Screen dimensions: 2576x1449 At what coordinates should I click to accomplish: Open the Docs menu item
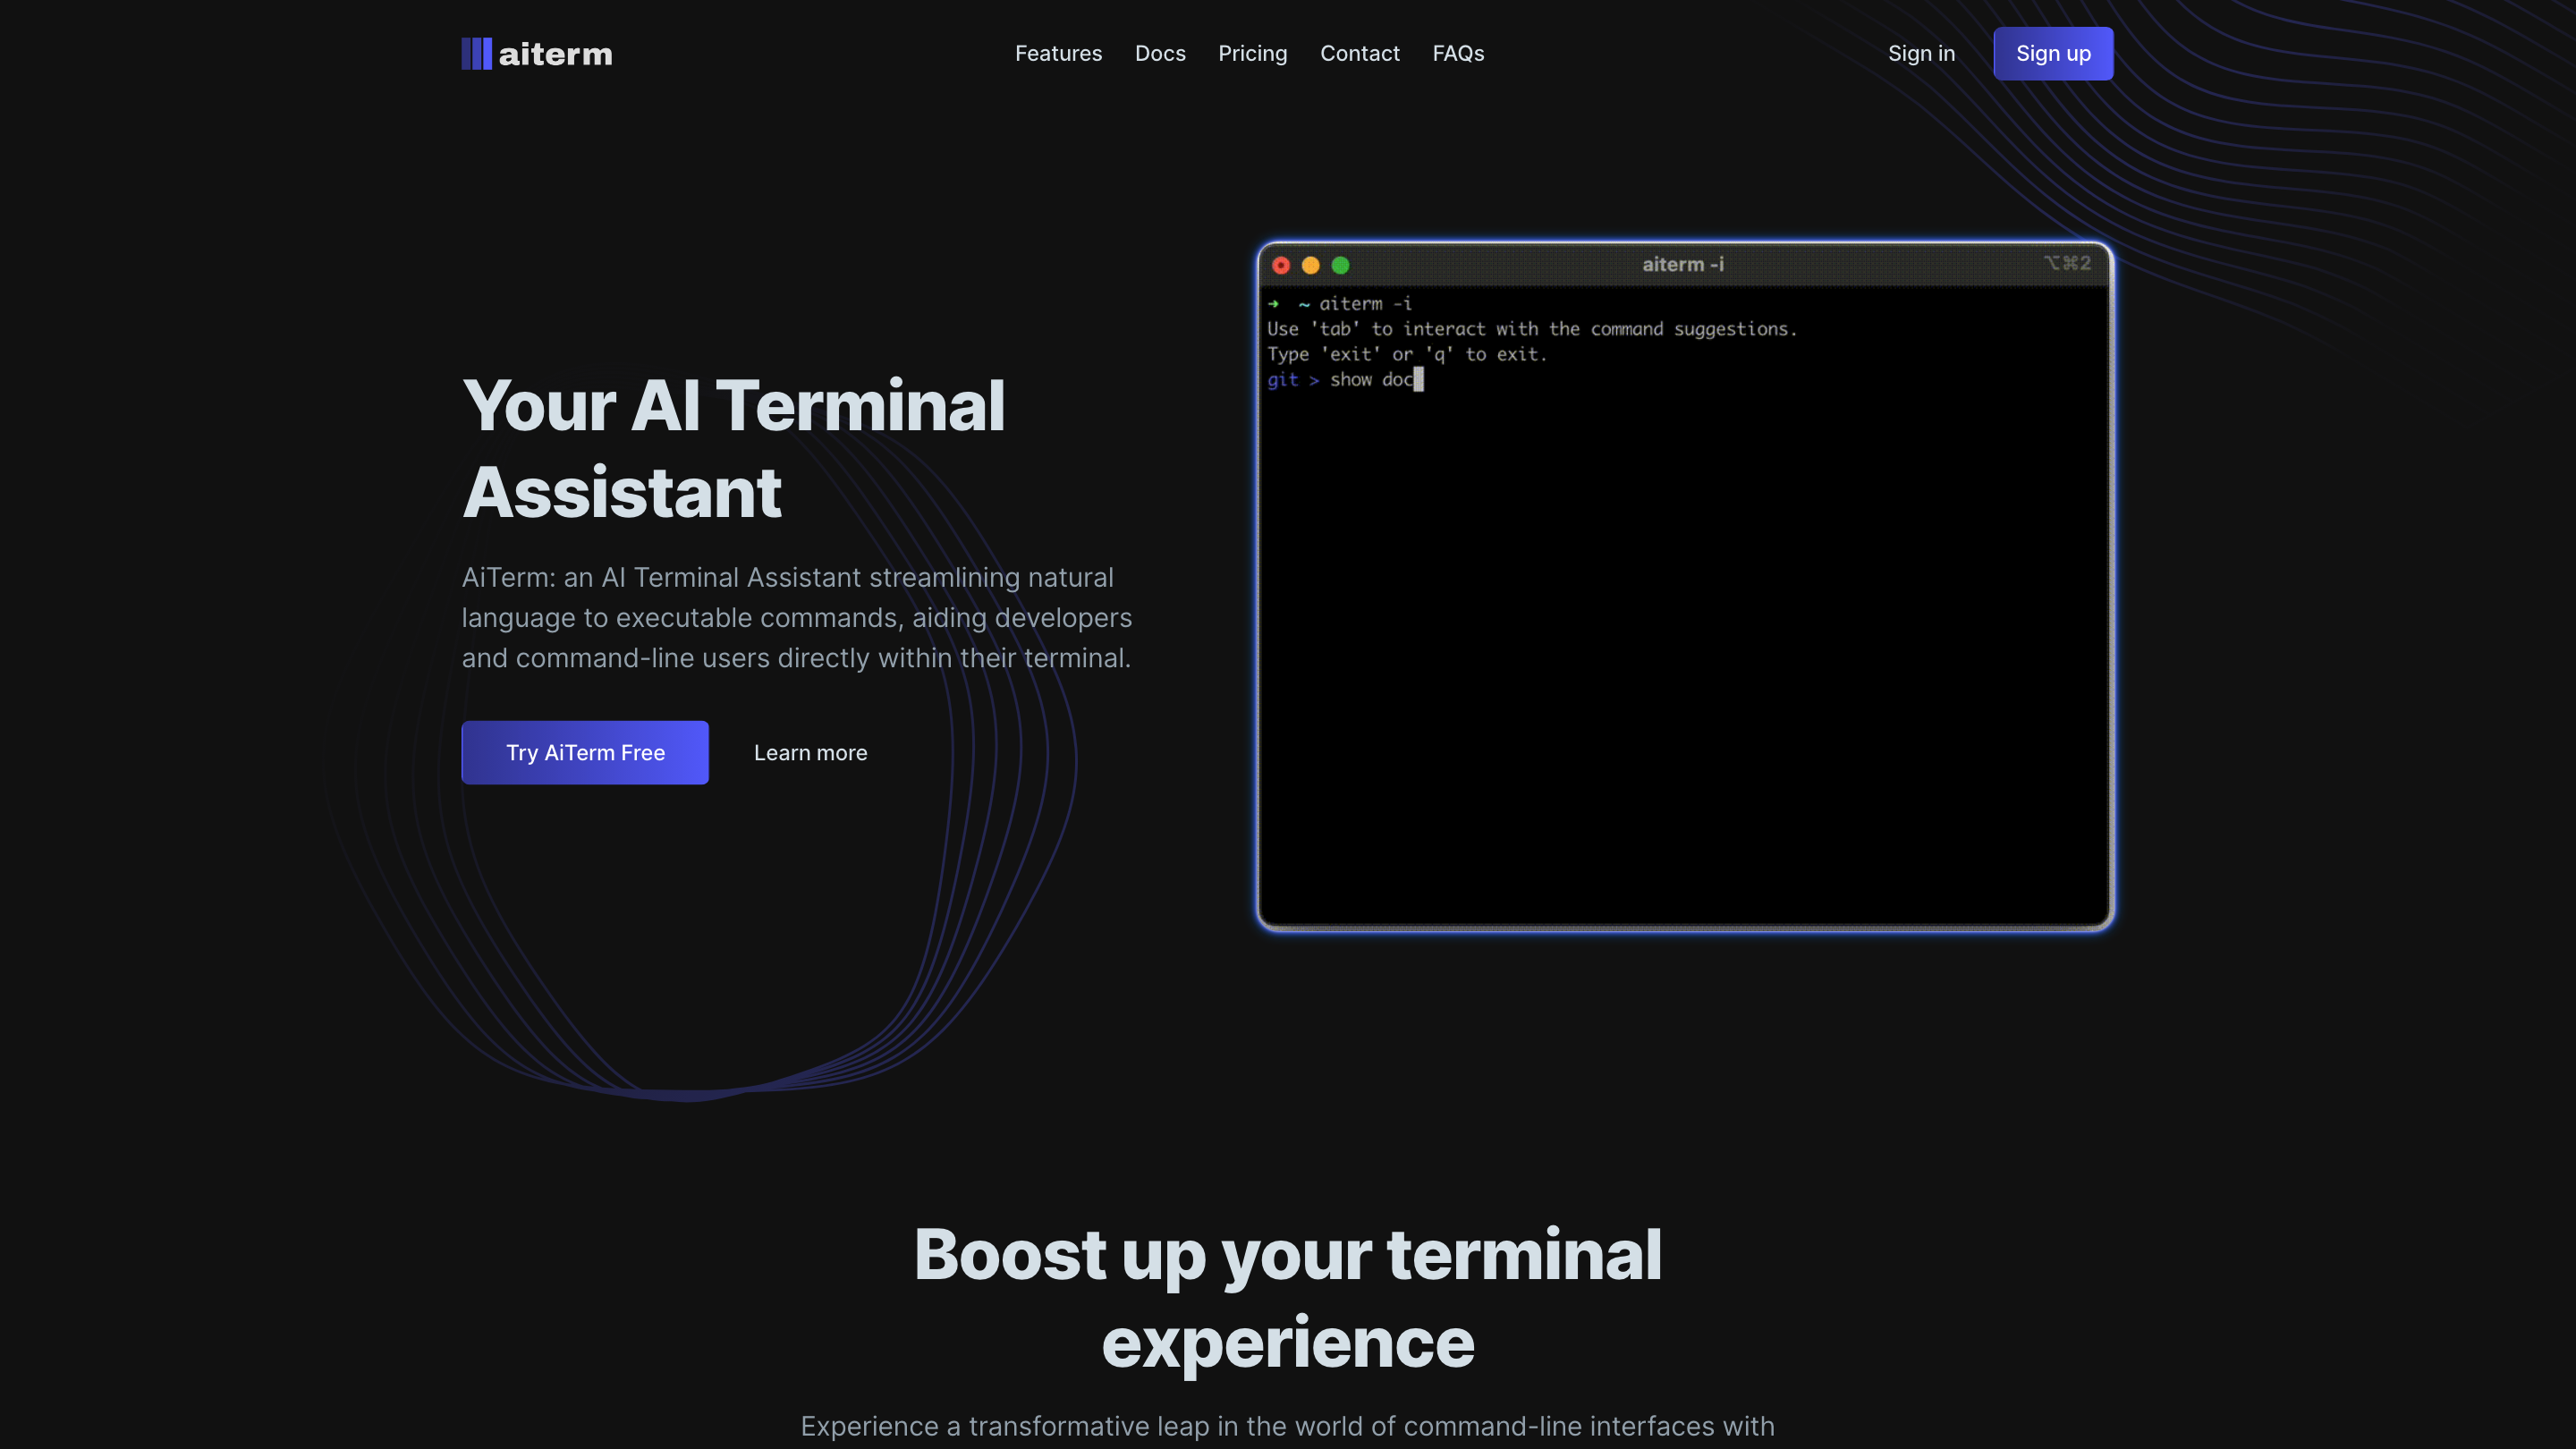tap(1160, 53)
